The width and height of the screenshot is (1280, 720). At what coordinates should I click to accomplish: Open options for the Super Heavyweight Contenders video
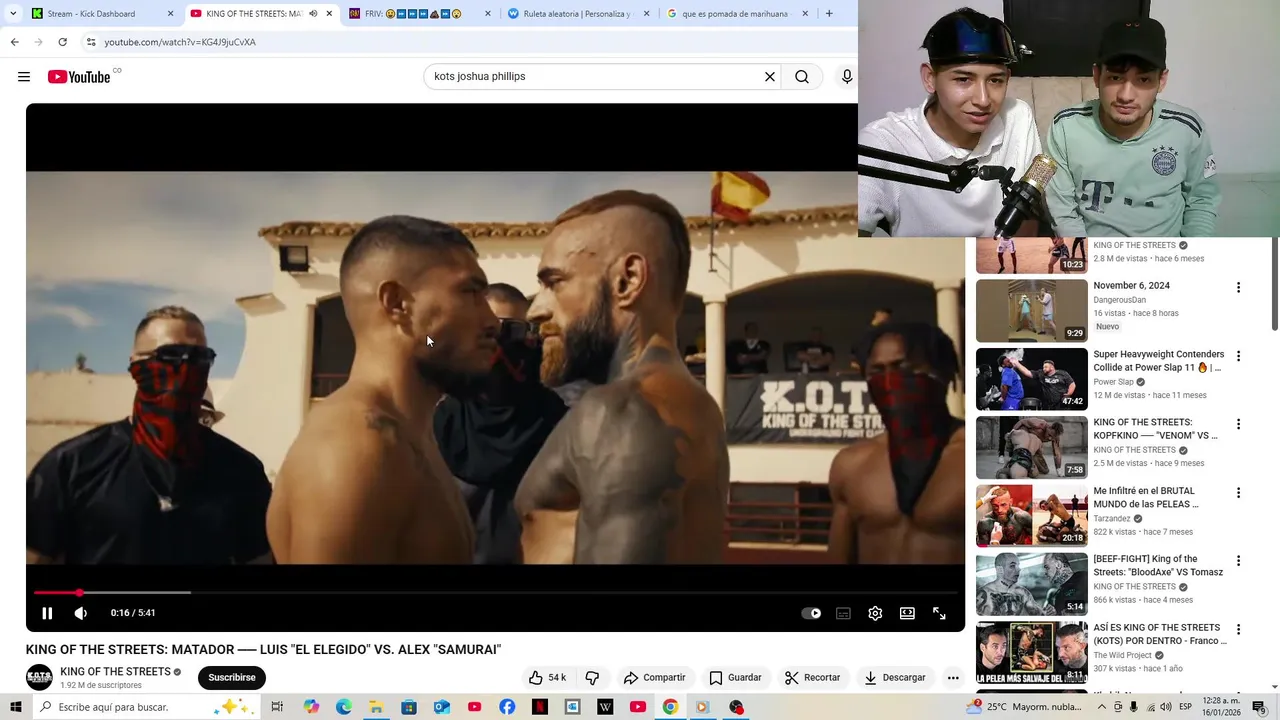pos(1238,356)
